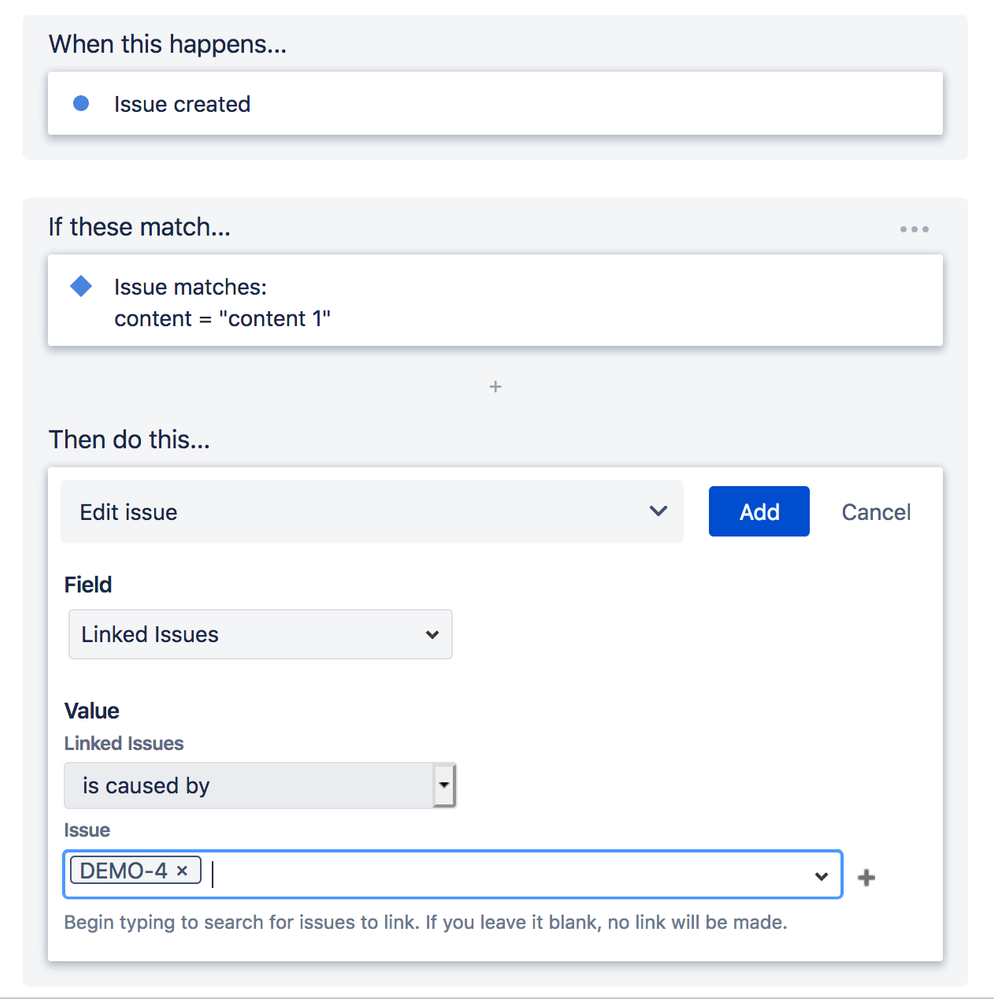Screen dimensions: 994x999
Task: Open the Field dropdown showing Linked Issues
Action: tap(260, 634)
